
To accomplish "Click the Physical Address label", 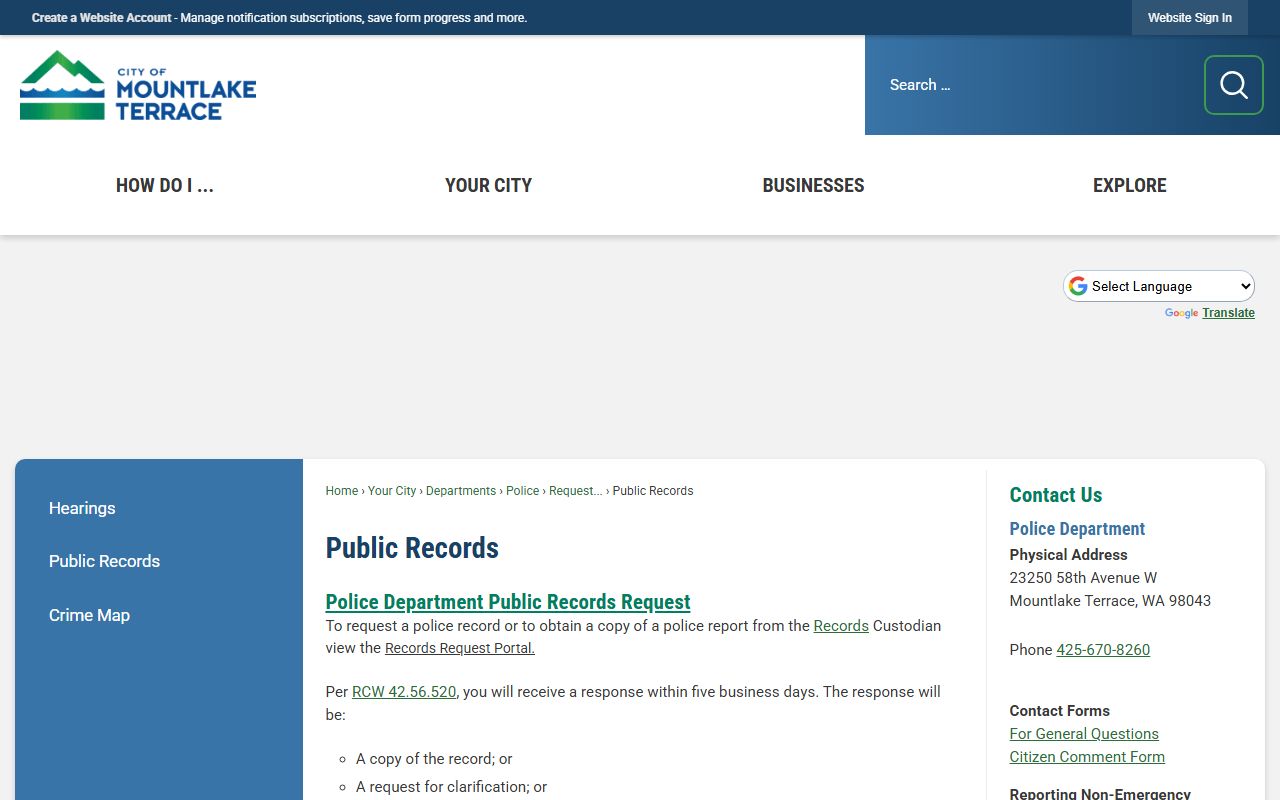I will click(1068, 555).
